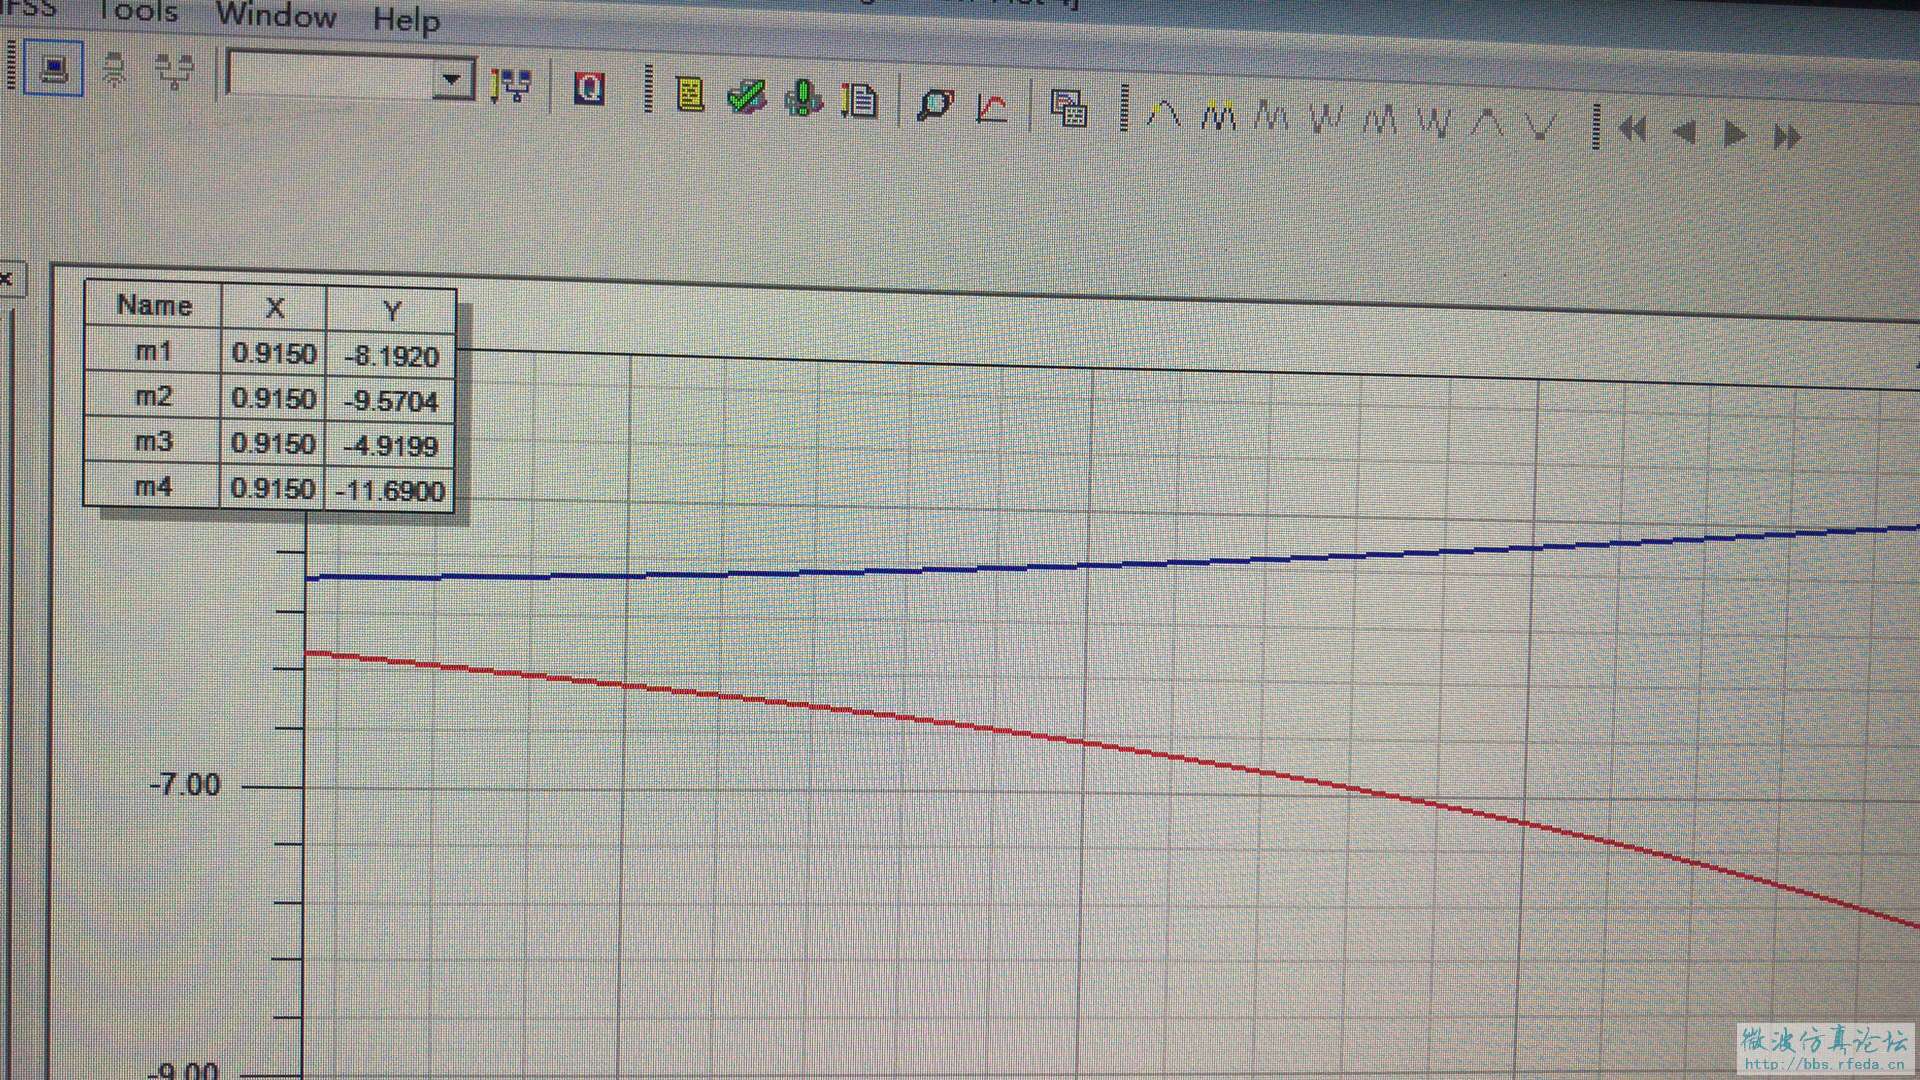Select marker m2 name cell
The image size is (1920, 1080).
point(153,396)
